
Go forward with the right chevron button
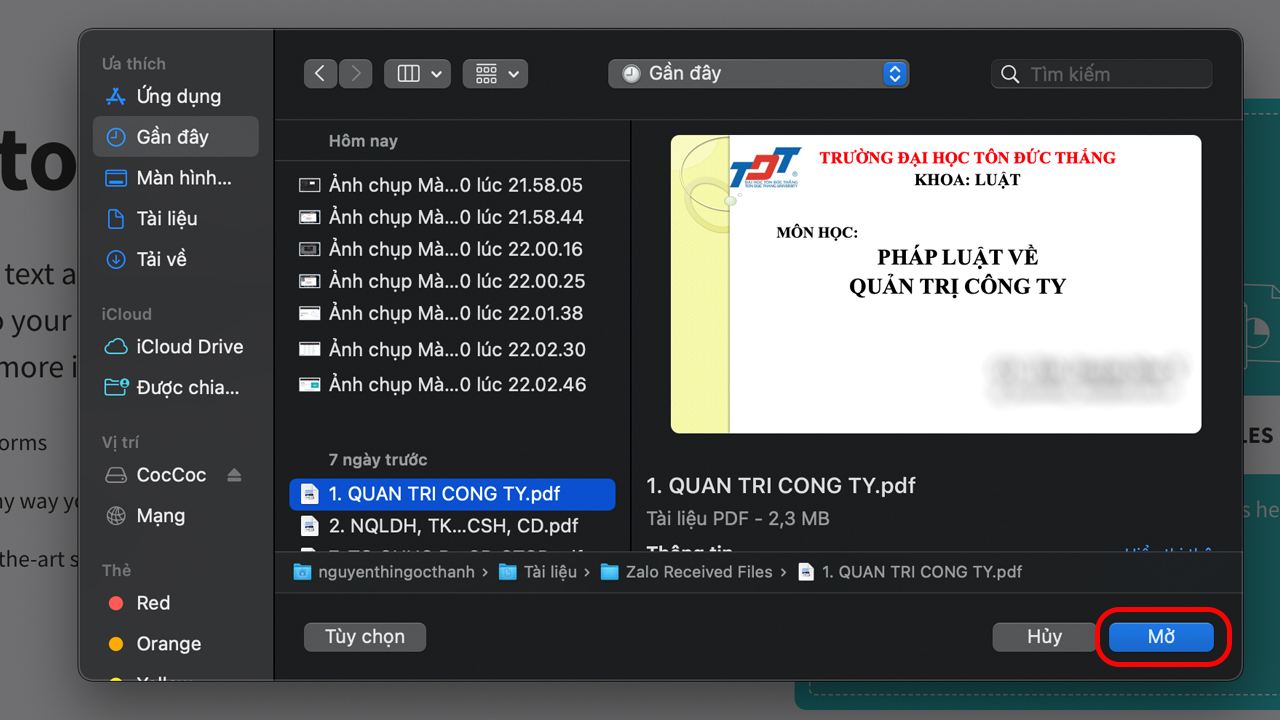[x=355, y=74]
